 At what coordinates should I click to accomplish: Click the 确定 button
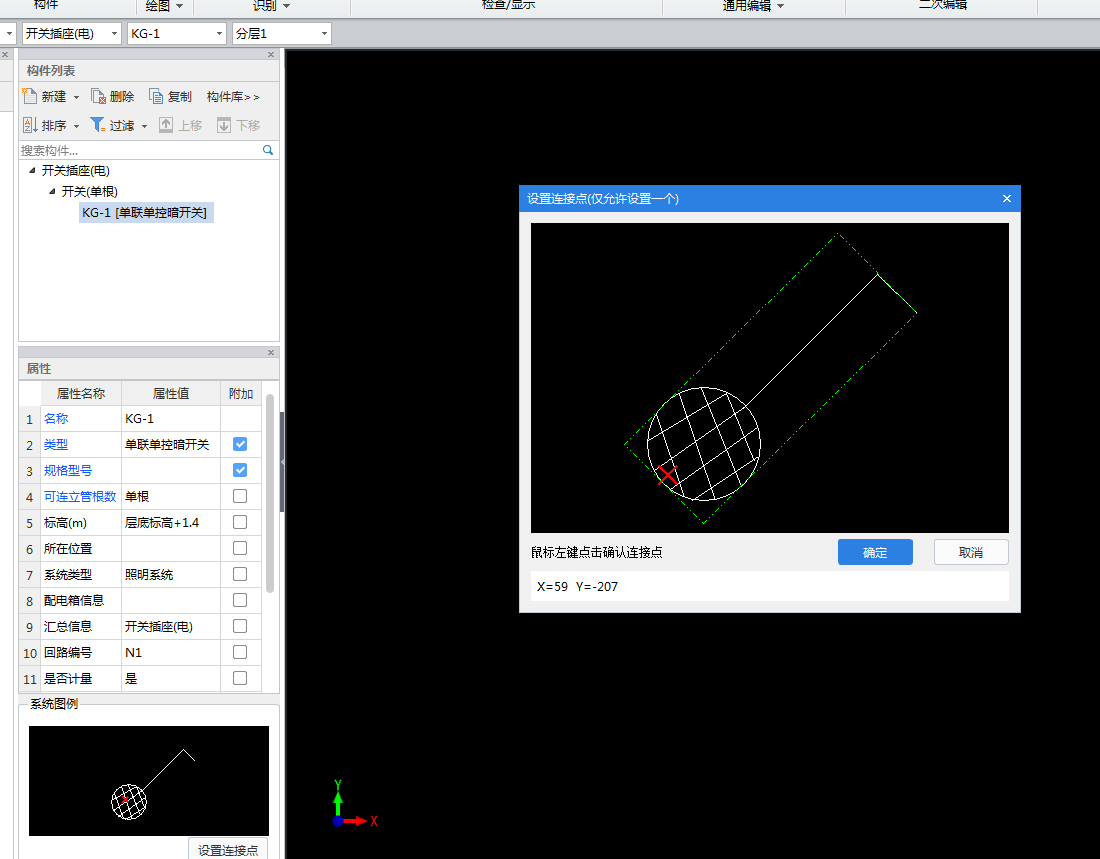pyautogui.click(x=875, y=552)
